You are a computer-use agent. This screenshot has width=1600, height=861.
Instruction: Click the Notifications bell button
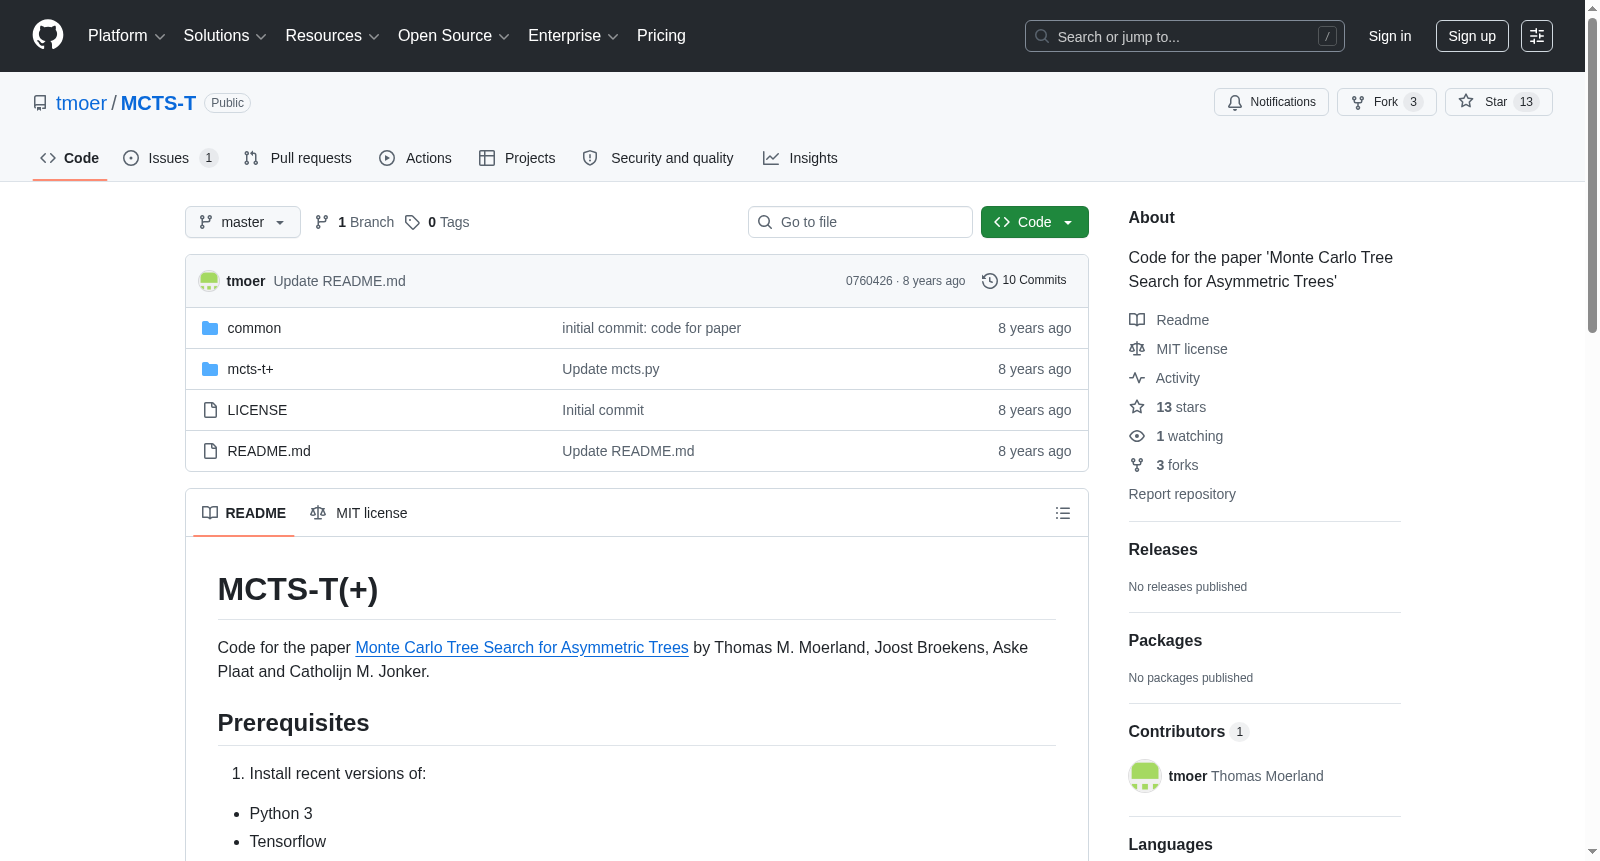1271,102
